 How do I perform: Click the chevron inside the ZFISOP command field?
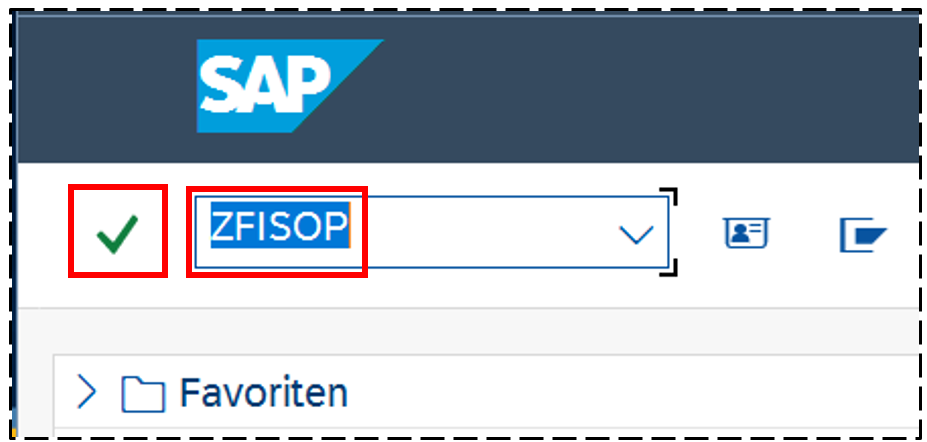[x=636, y=235]
